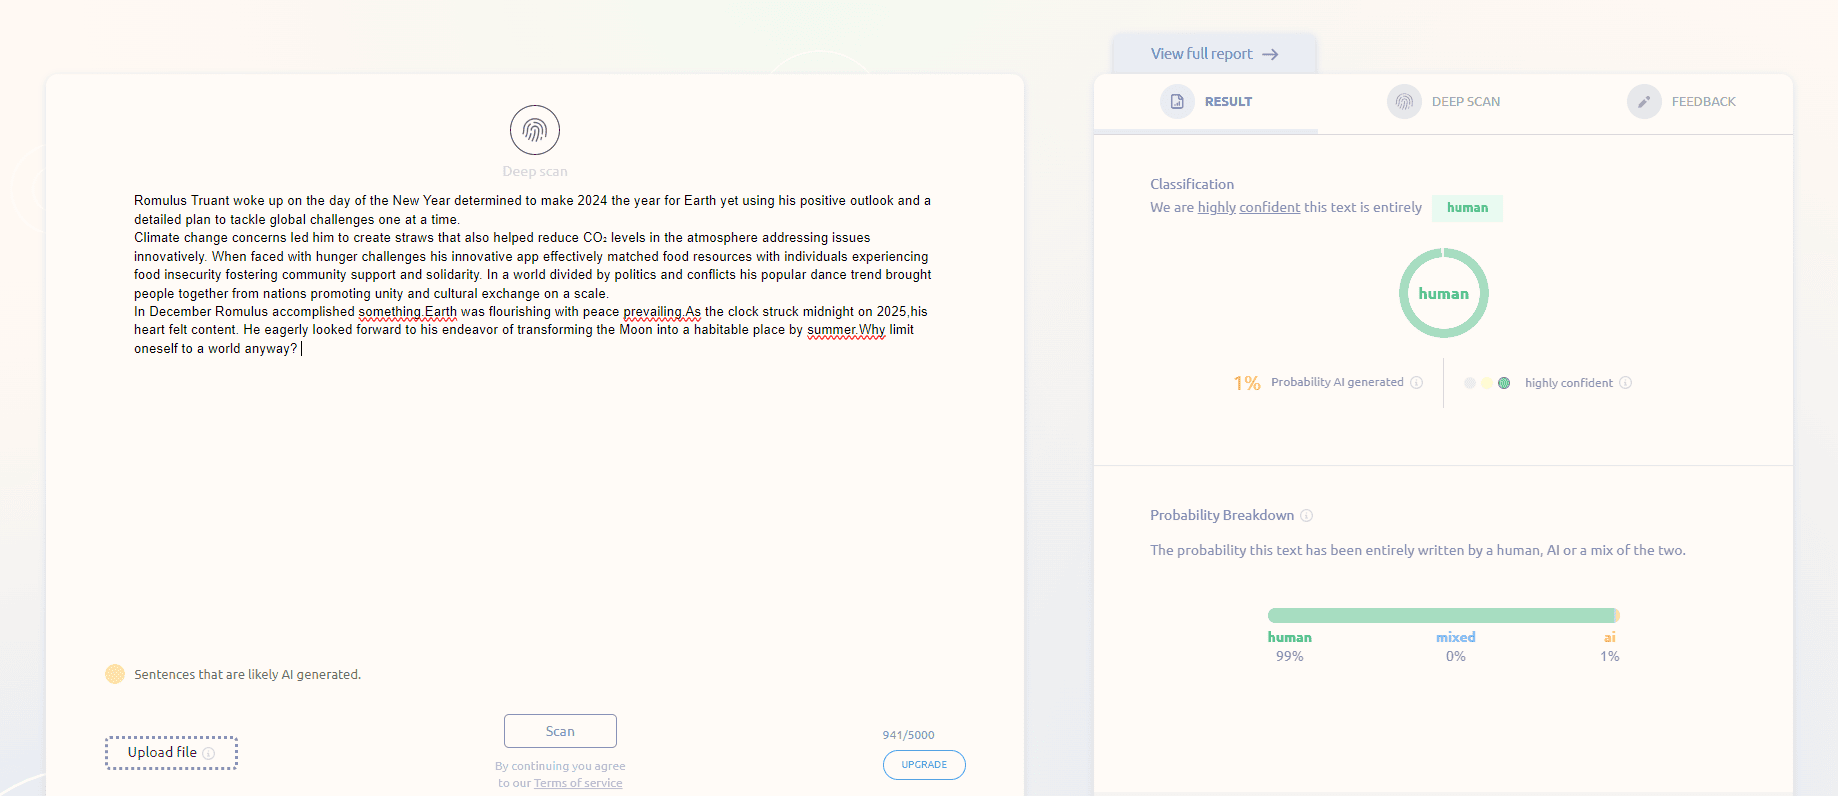The height and width of the screenshot is (796, 1838).
Task: Click View full report link
Action: point(1201,54)
